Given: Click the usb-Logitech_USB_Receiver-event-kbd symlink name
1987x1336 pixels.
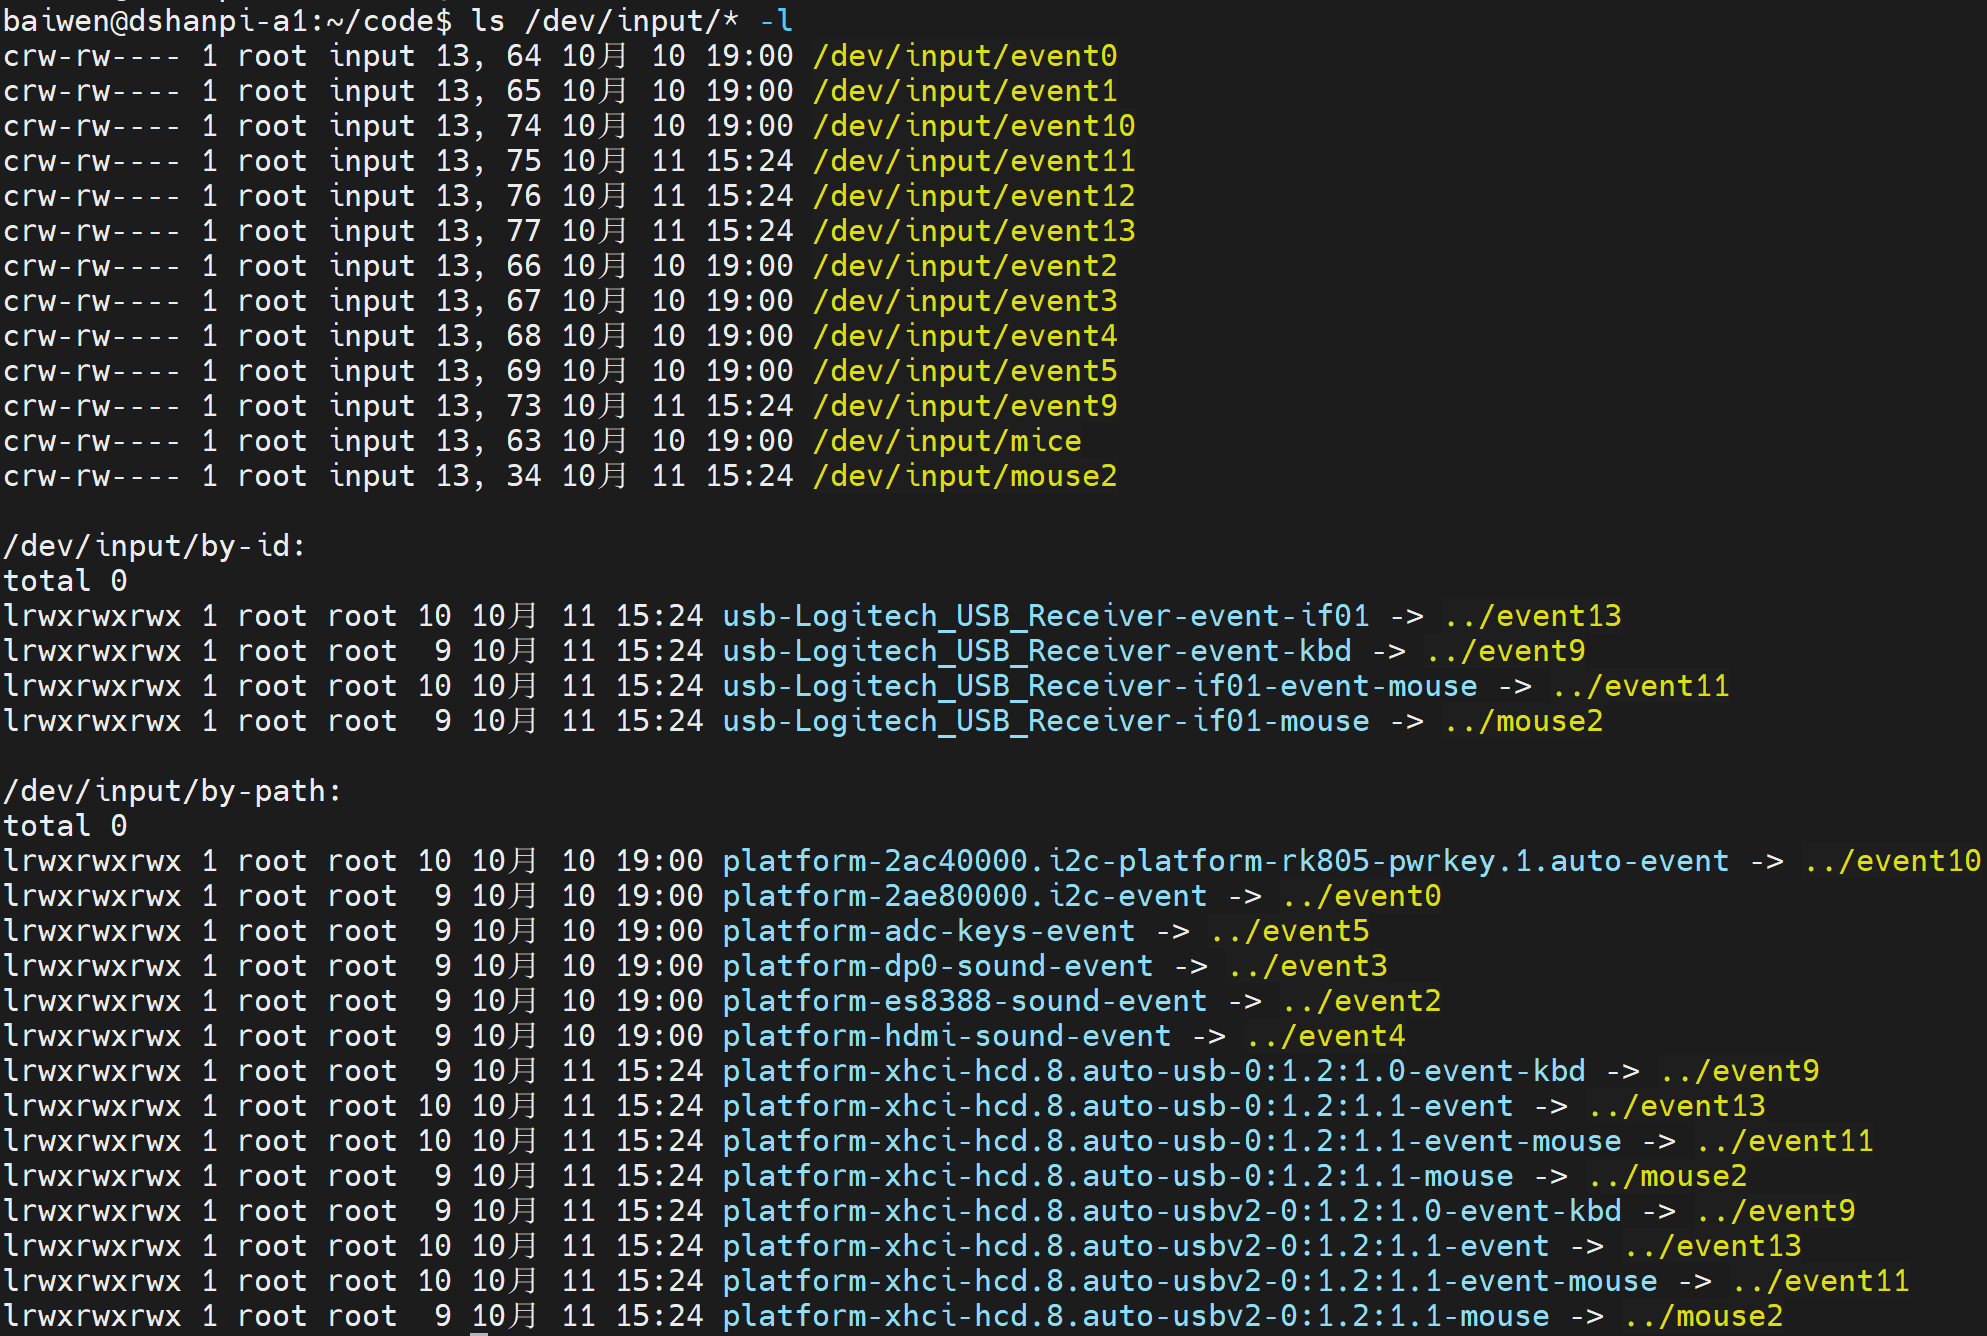Looking at the screenshot, I should (1036, 651).
